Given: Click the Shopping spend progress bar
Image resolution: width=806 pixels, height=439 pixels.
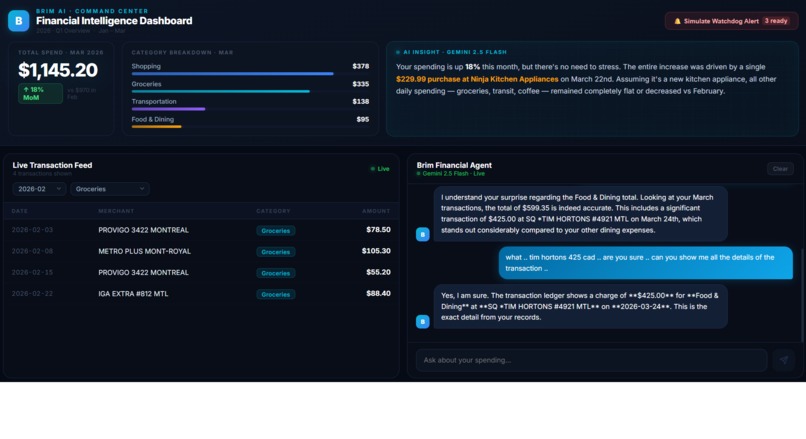Looking at the screenshot, I should pyautogui.click(x=232, y=74).
